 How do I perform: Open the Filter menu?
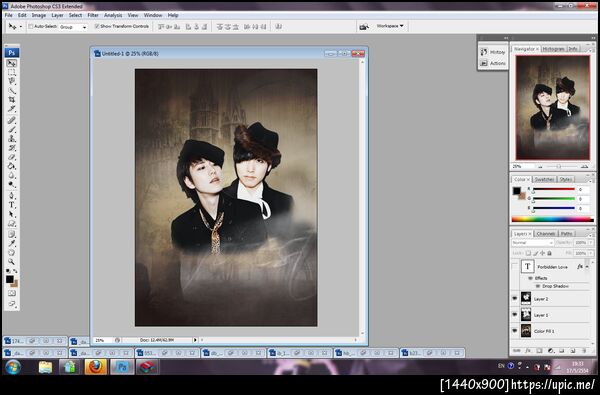93,15
